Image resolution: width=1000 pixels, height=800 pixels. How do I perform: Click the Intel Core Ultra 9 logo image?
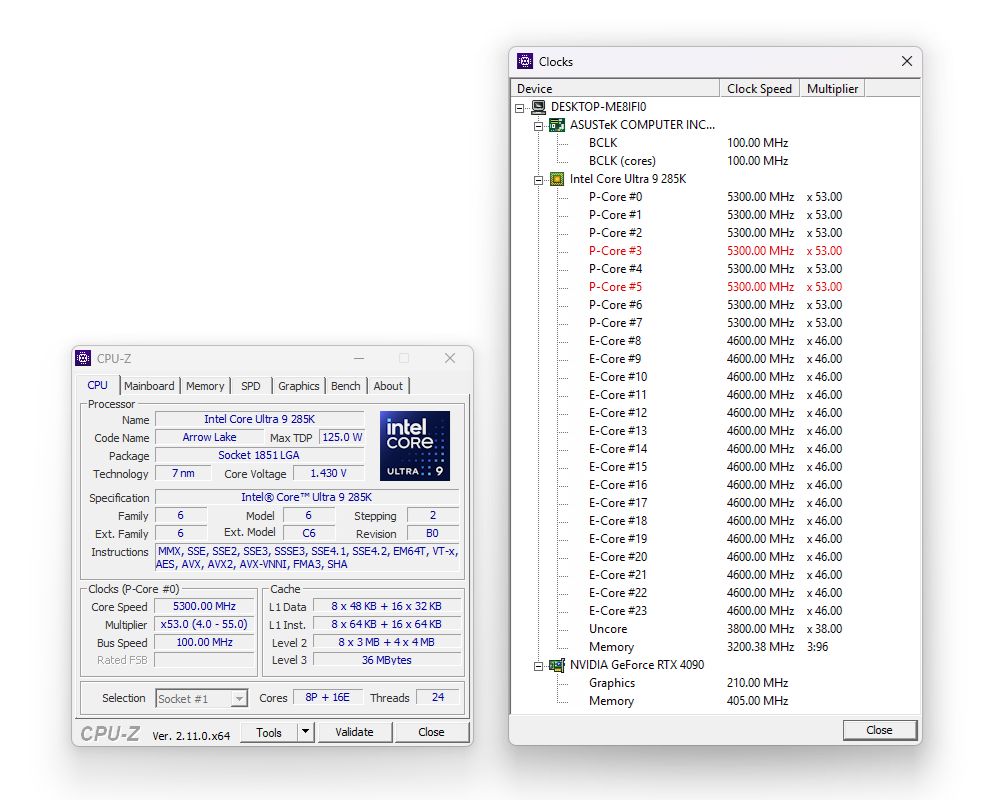click(x=415, y=445)
